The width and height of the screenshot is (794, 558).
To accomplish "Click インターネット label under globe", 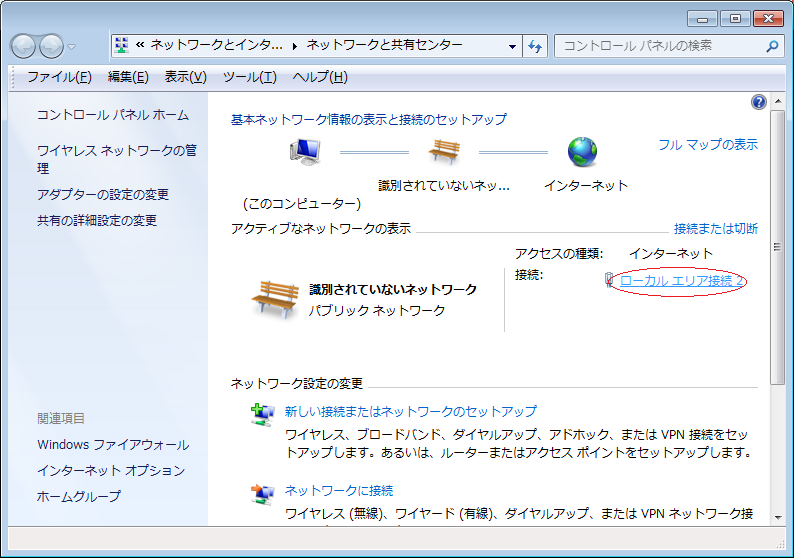I will (586, 185).
